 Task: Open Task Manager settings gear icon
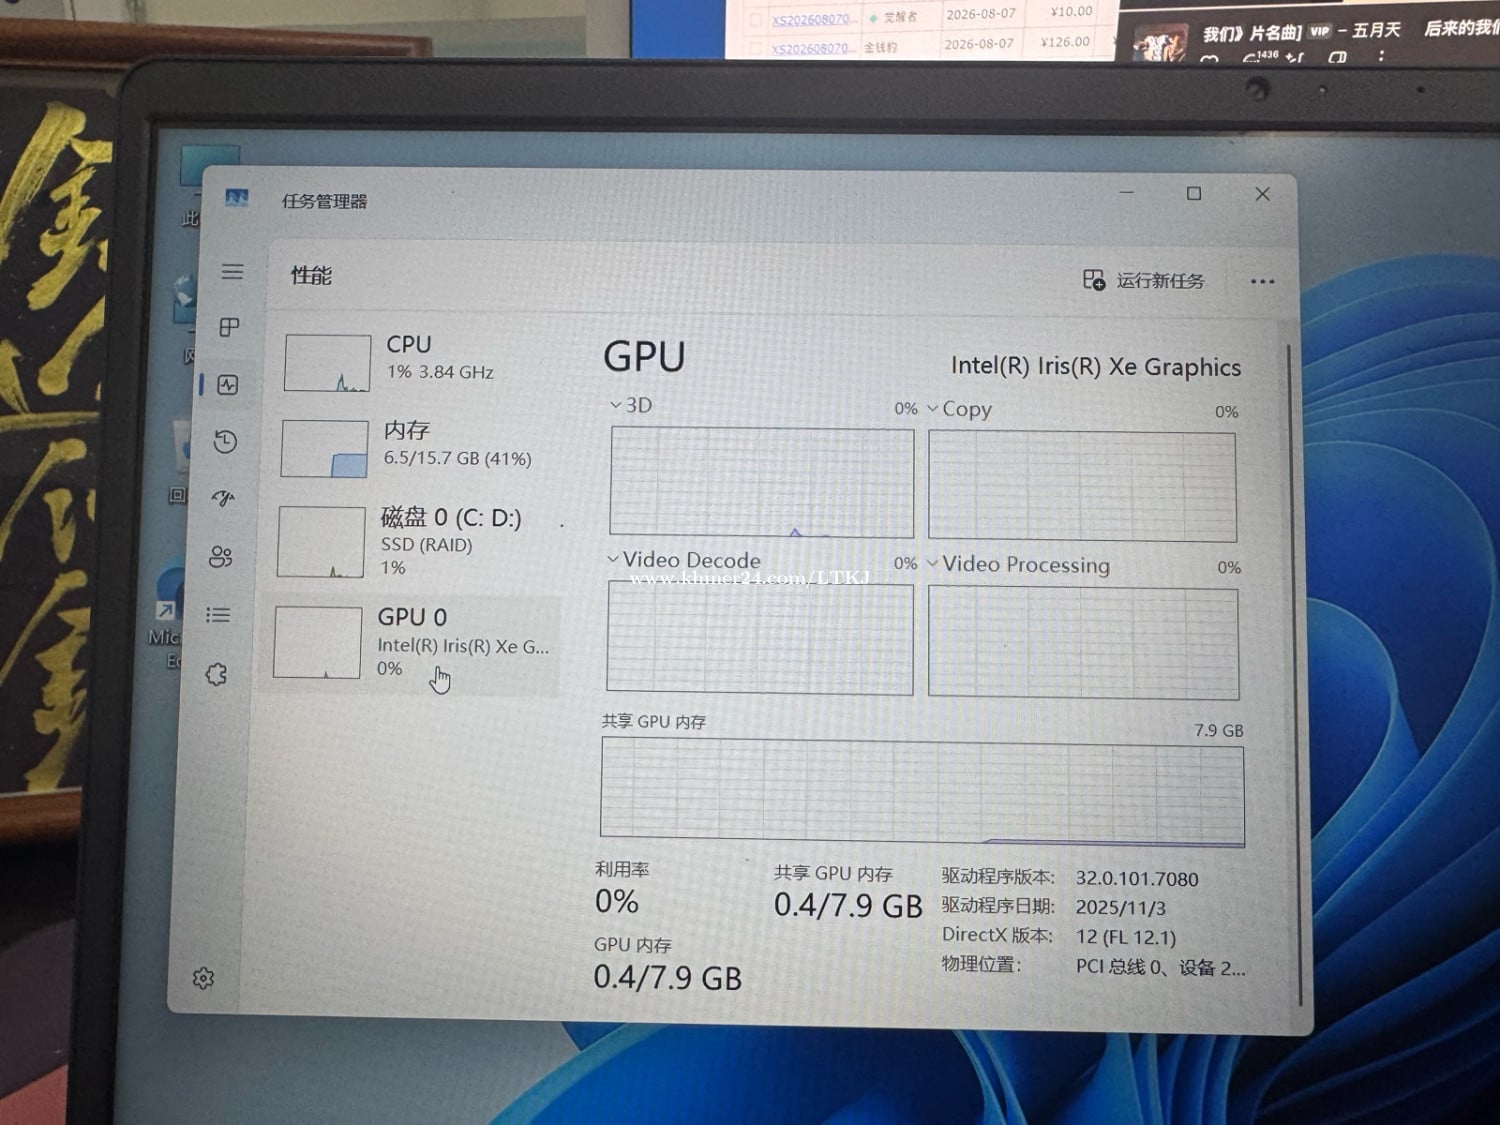click(203, 978)
